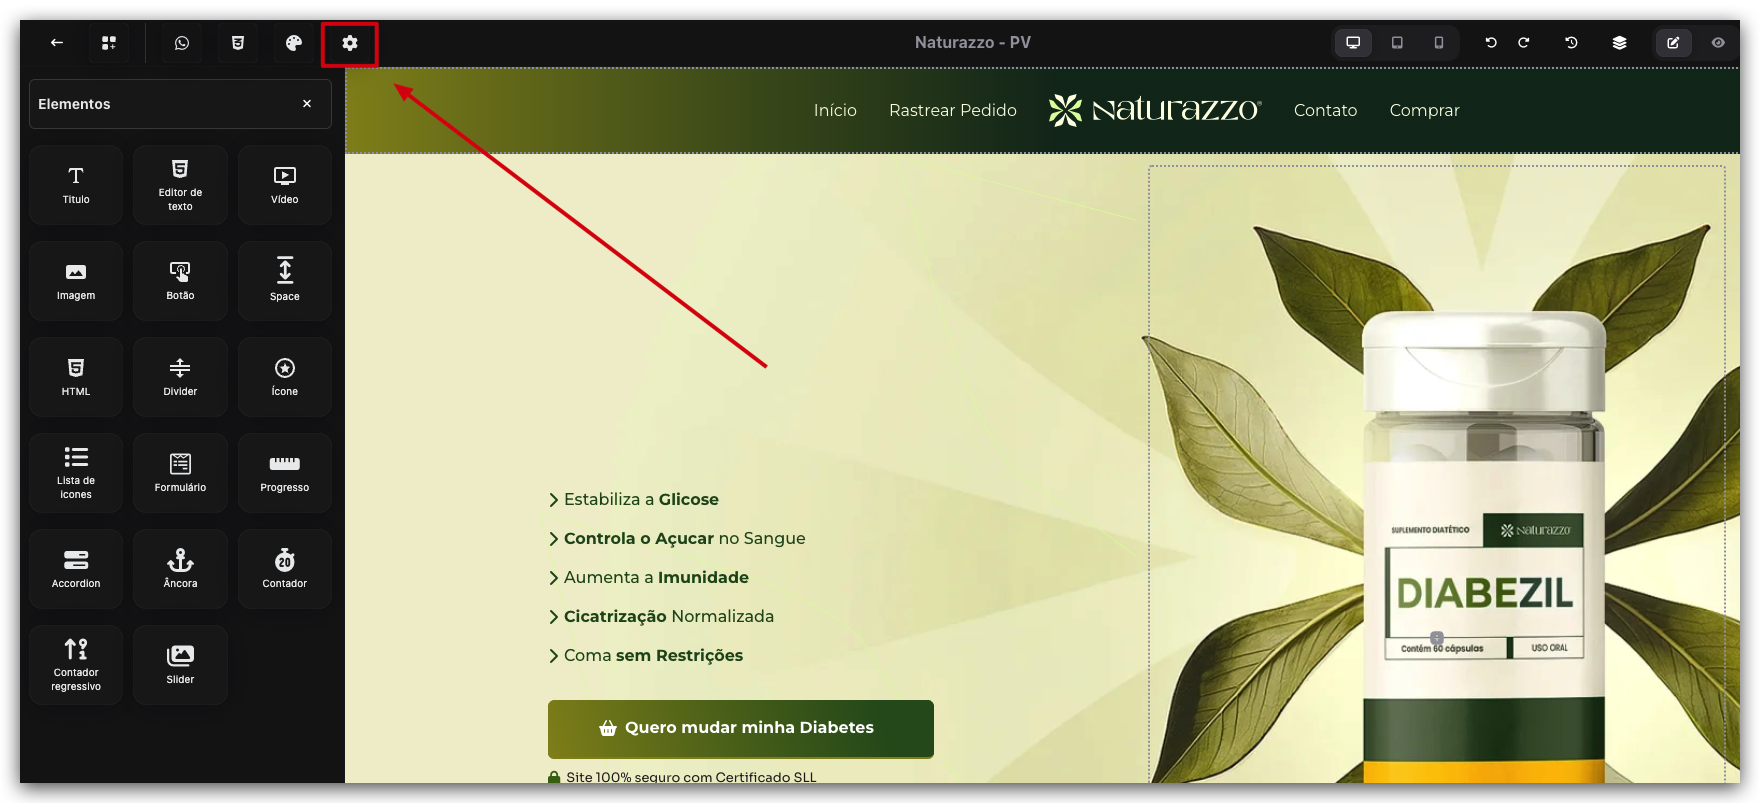The image size is (1760, 803).
Task: Undo the last change
Action: pyautogui.click(x=1491, y=43)
